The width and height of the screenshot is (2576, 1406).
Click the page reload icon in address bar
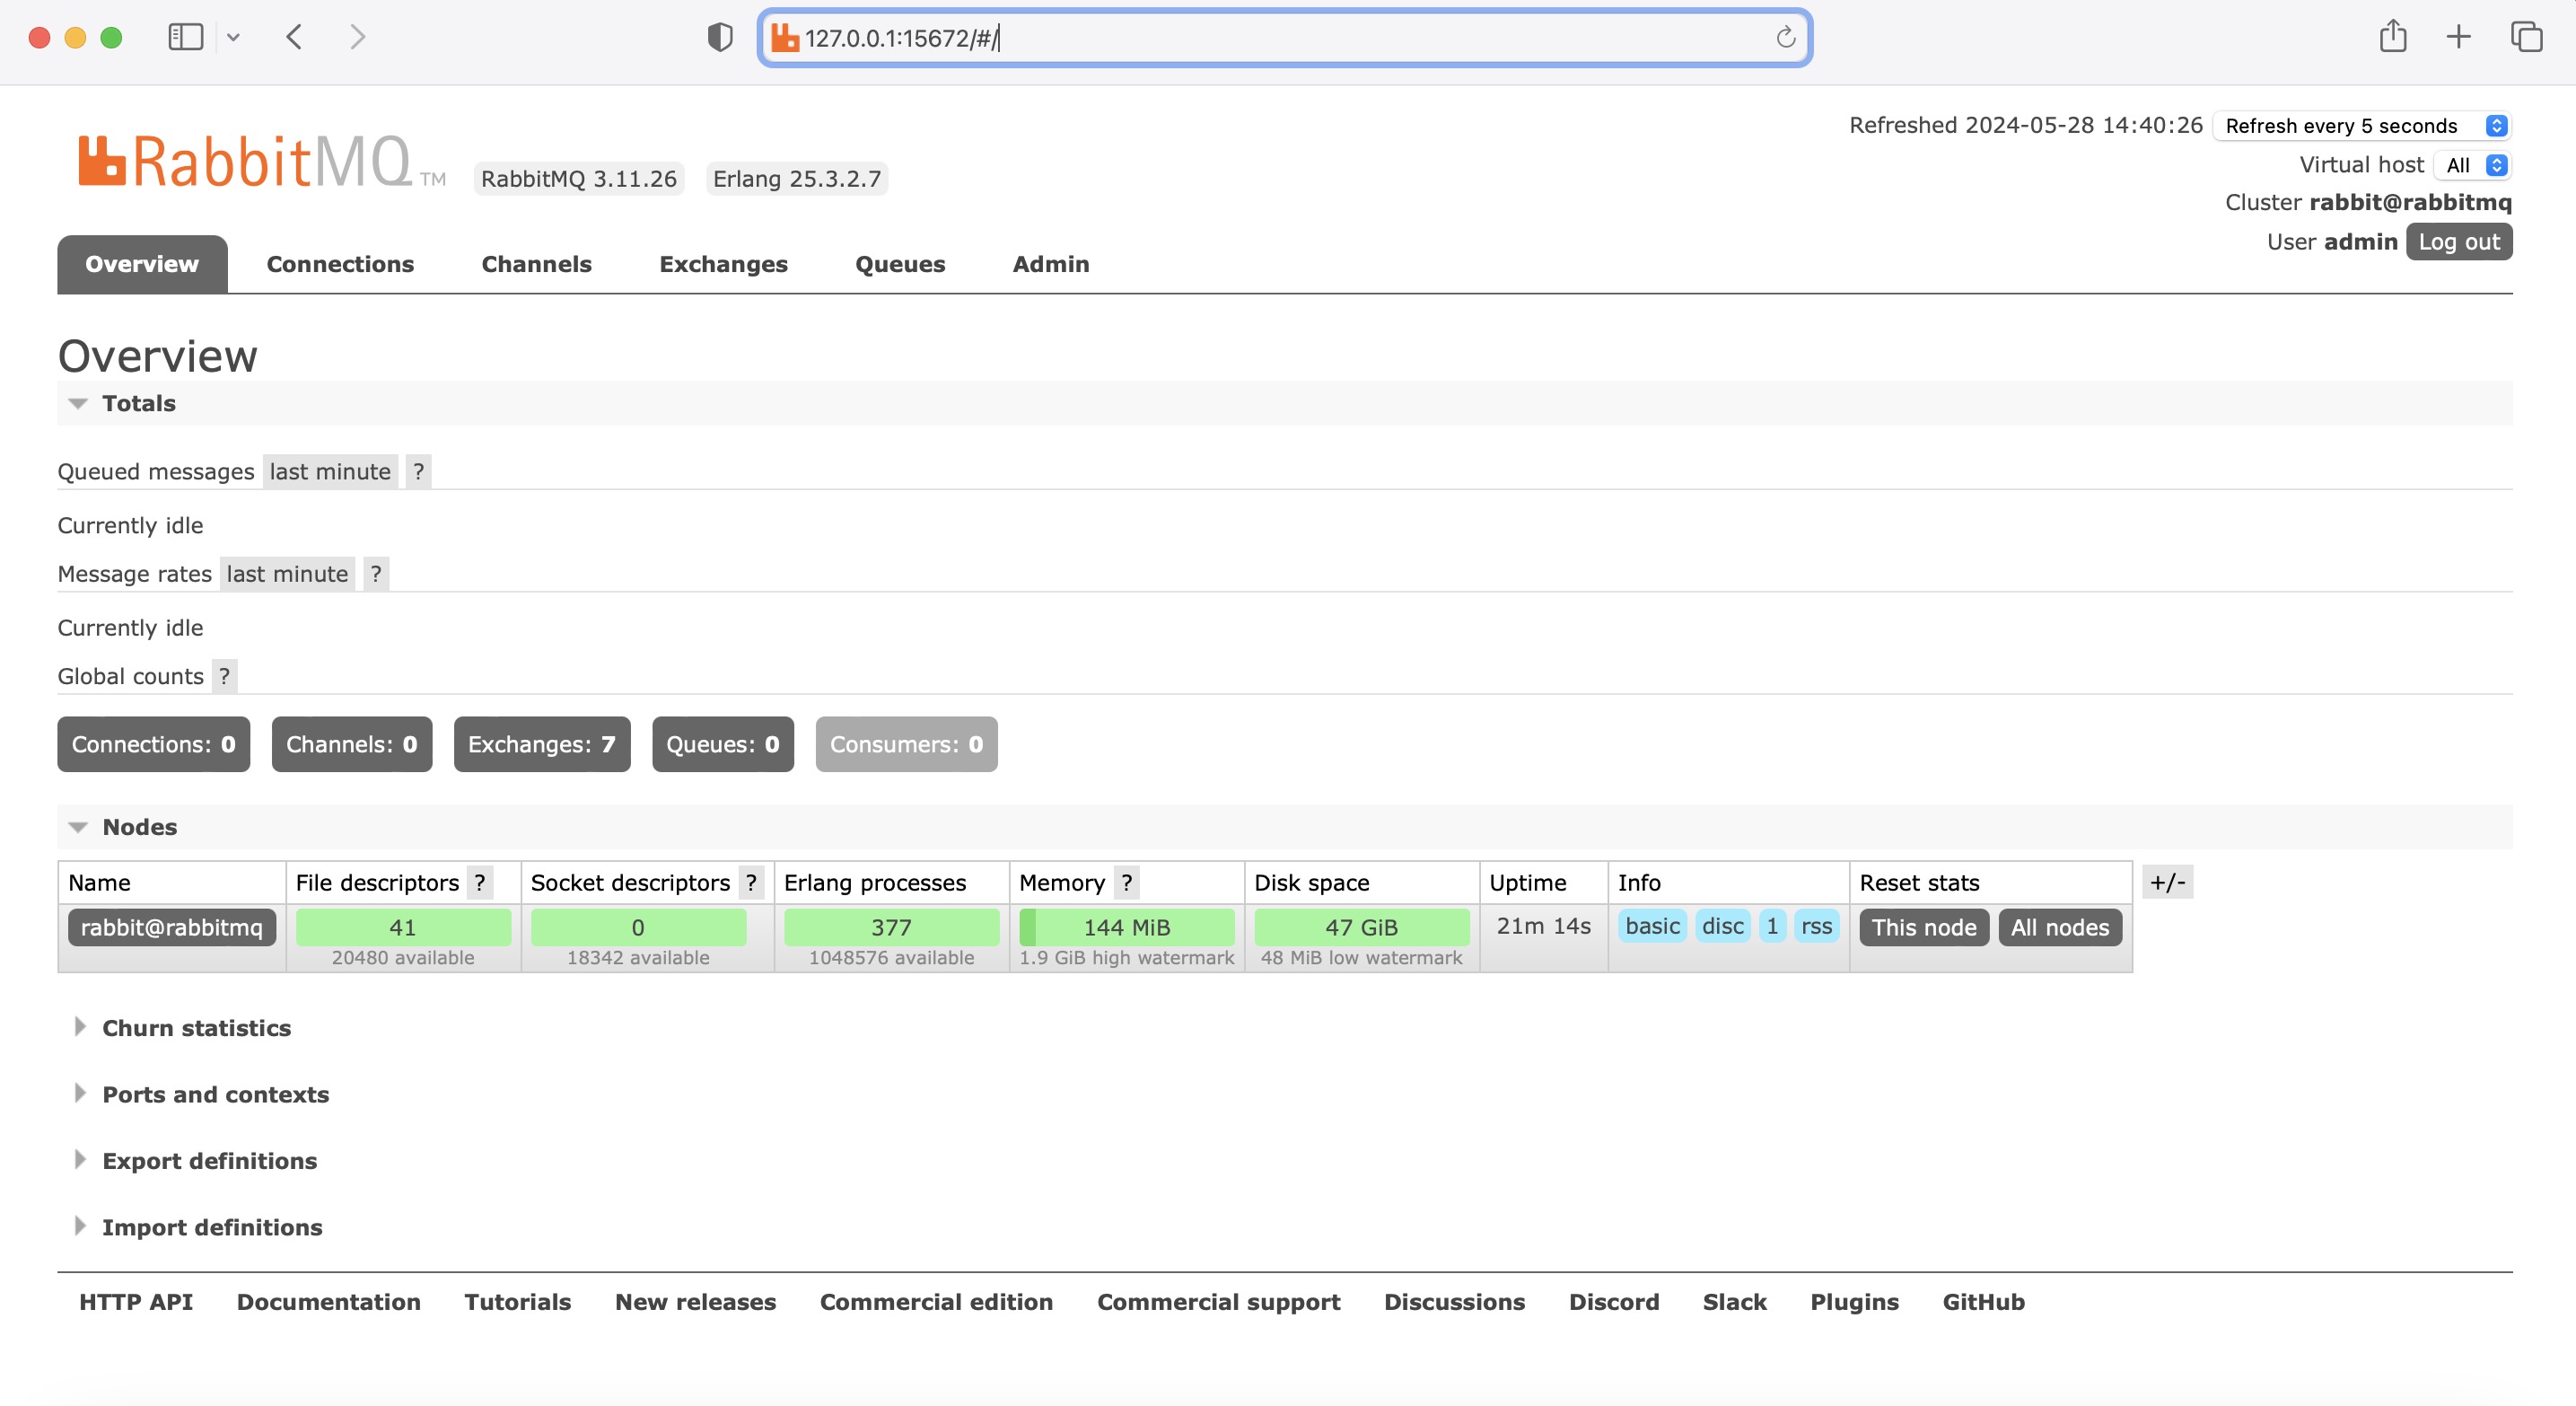[1786, 38]
